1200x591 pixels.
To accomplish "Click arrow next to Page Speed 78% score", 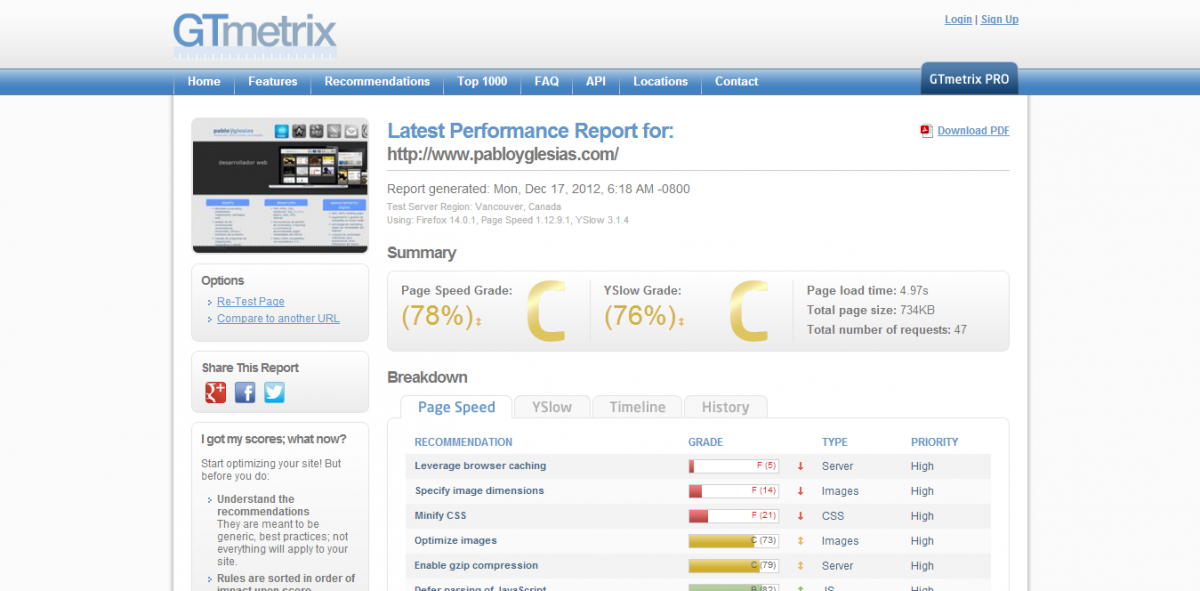I will [x=478, y=321].
